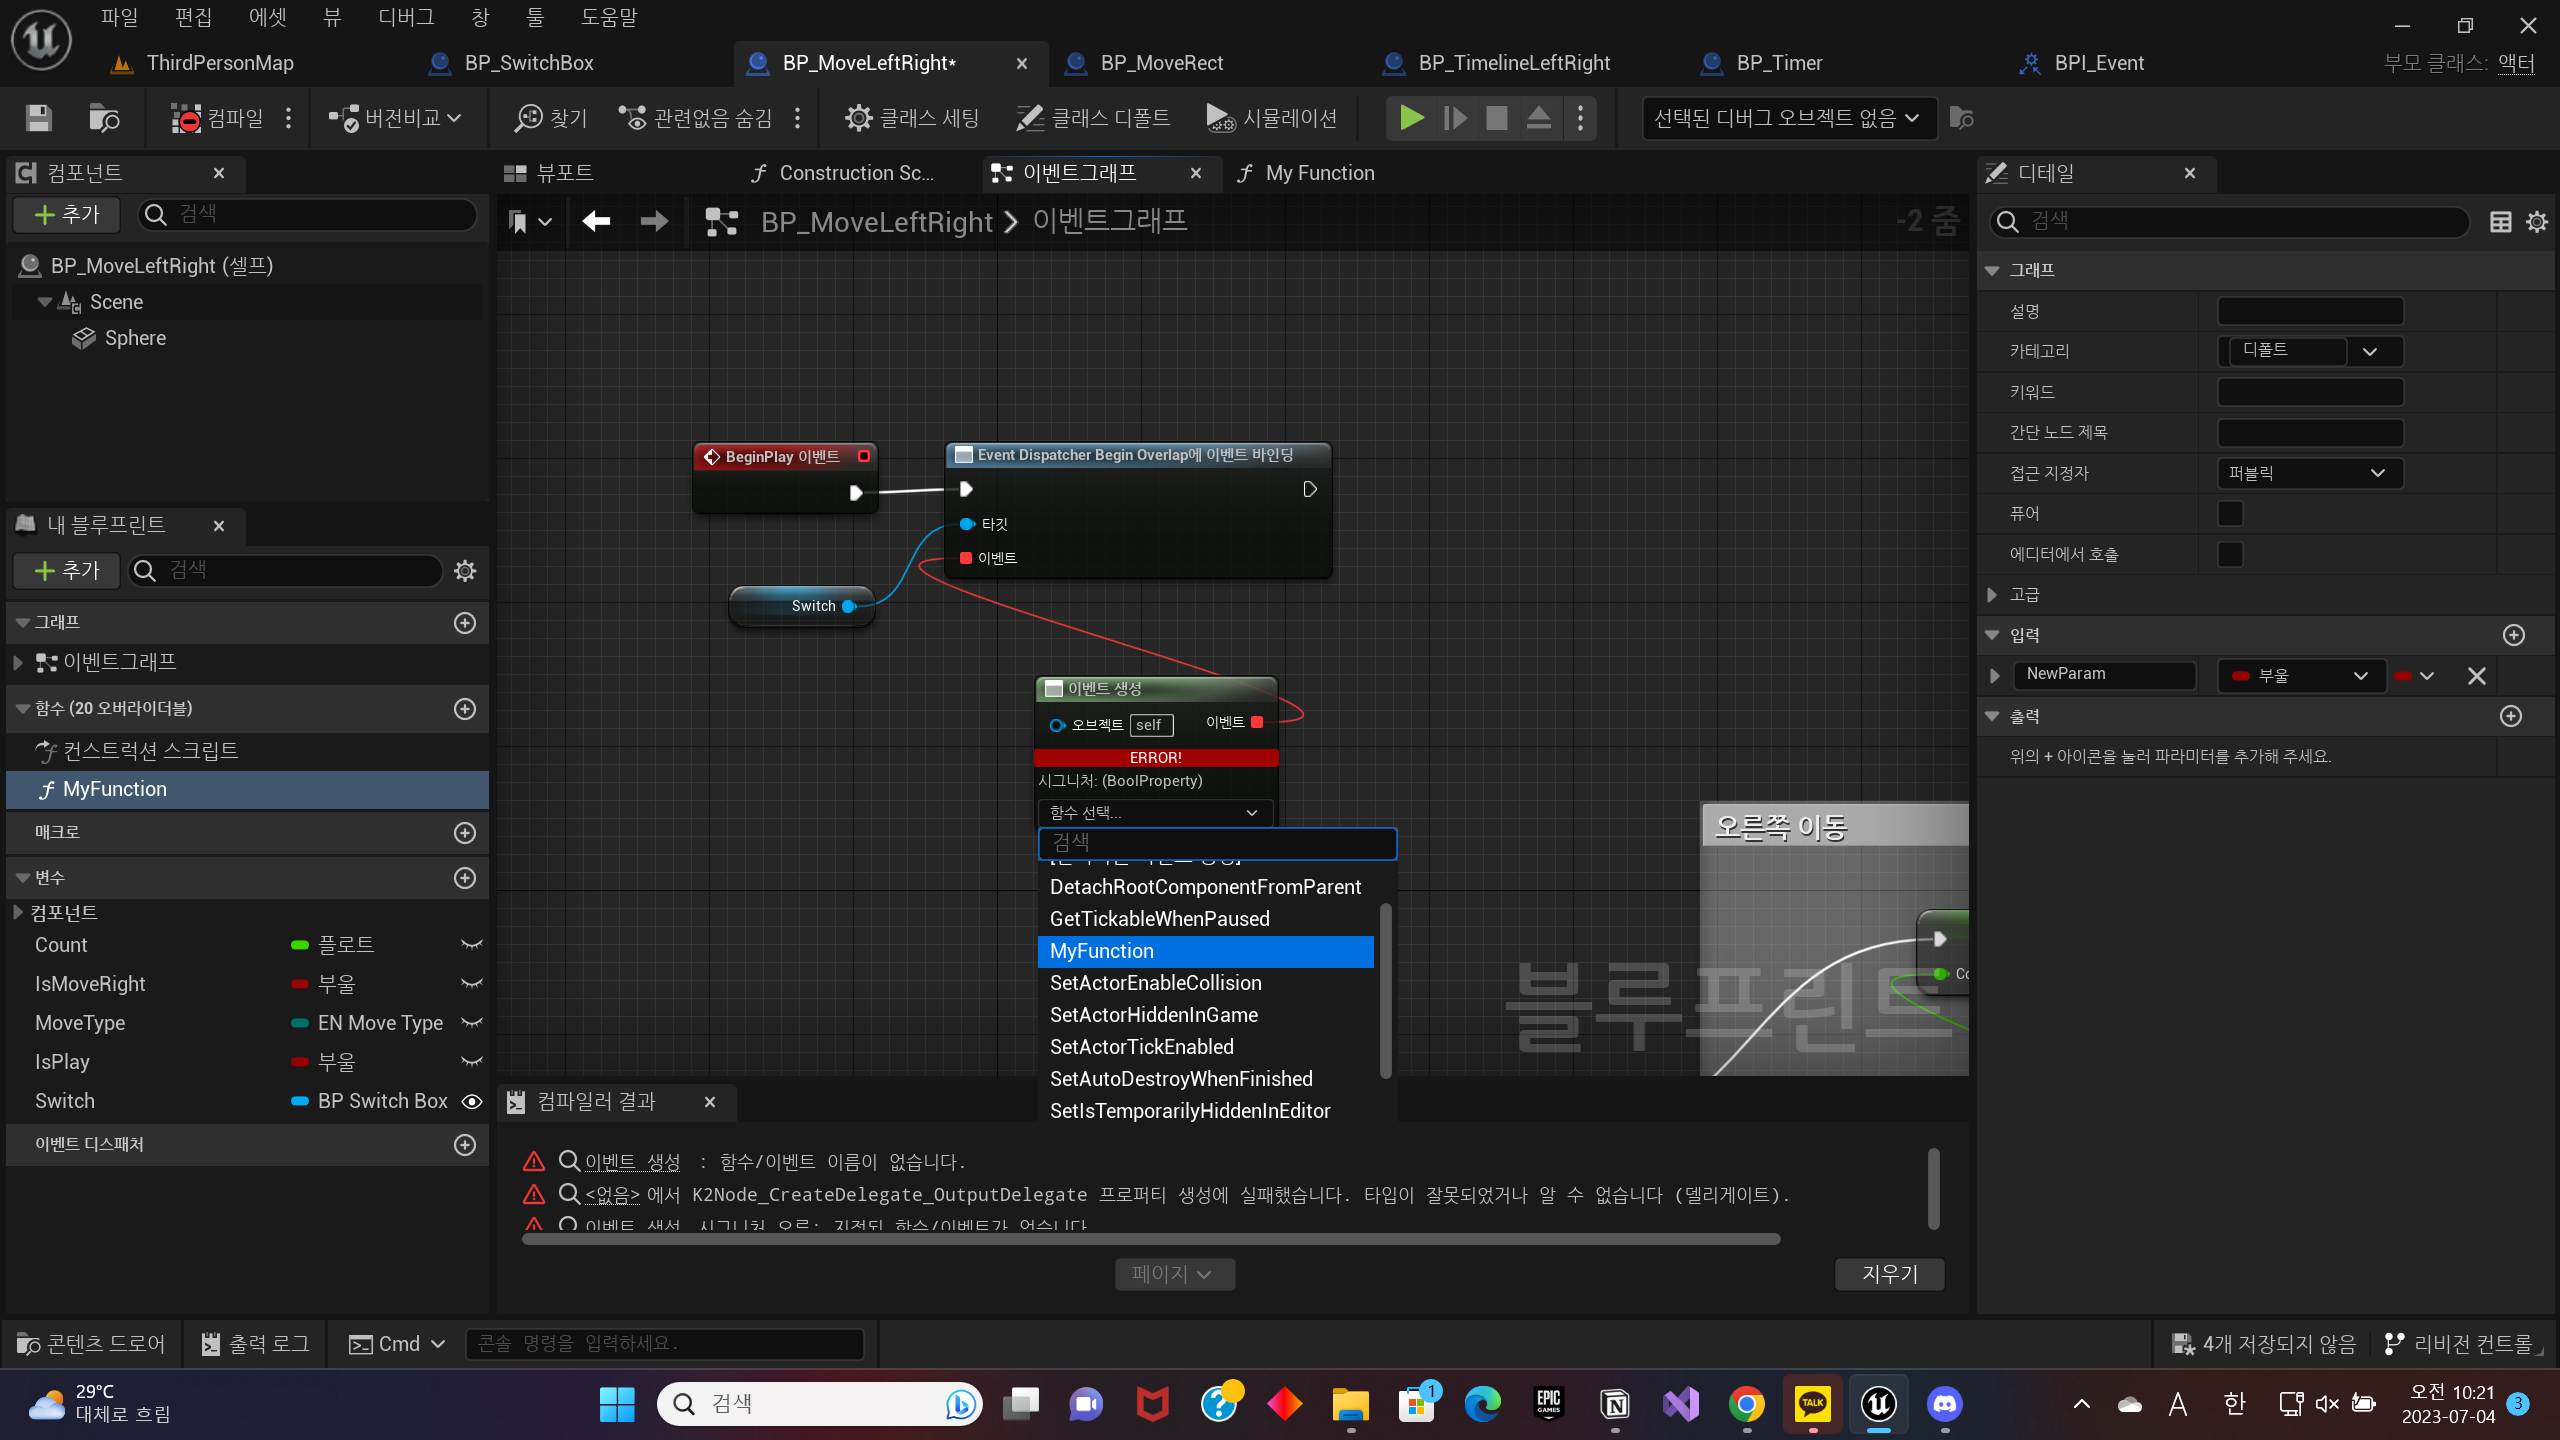Switch to the 뷰포트 tab
Viewport: 2560px width, 1440px height.
pyautogui.click(x=564, y=173)
